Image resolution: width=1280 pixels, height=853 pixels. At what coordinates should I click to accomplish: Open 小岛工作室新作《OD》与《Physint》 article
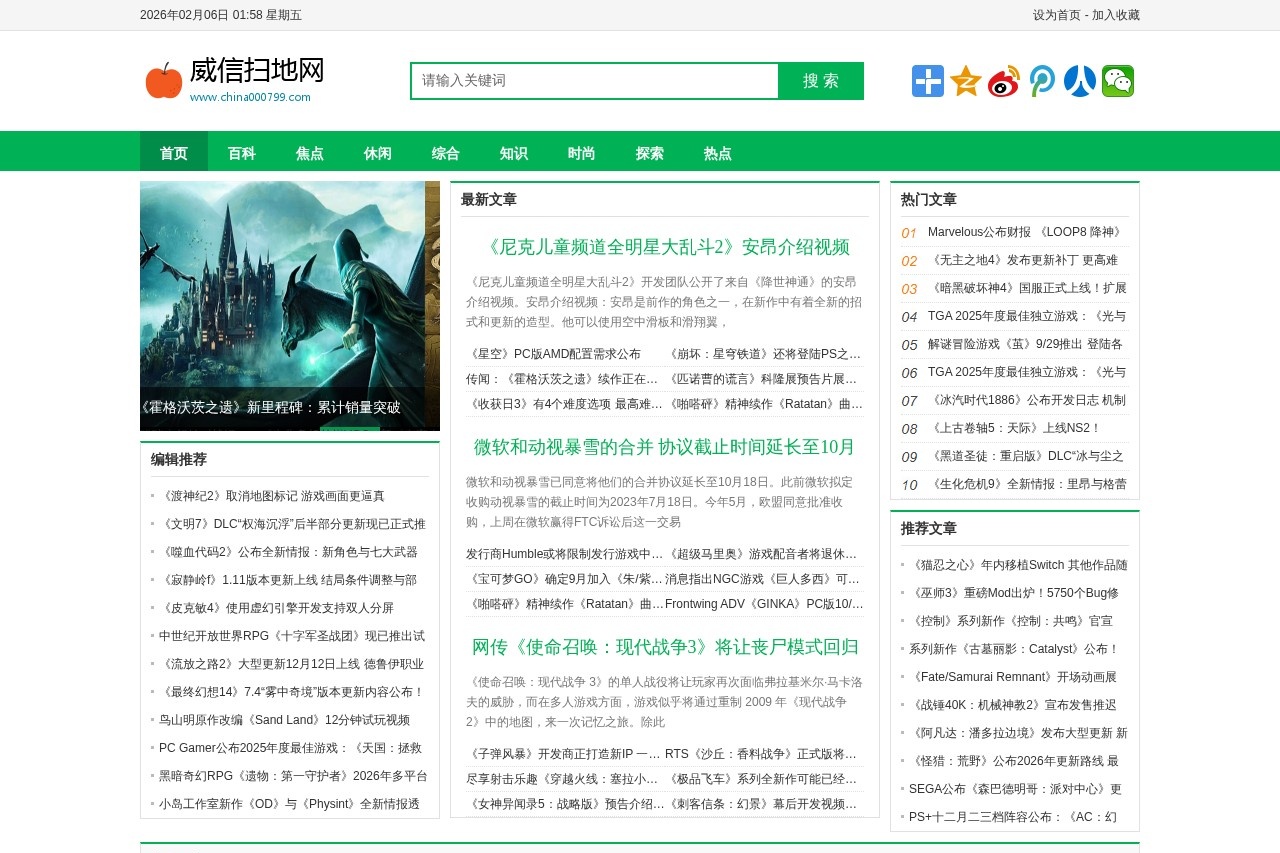tap(289, 804)
